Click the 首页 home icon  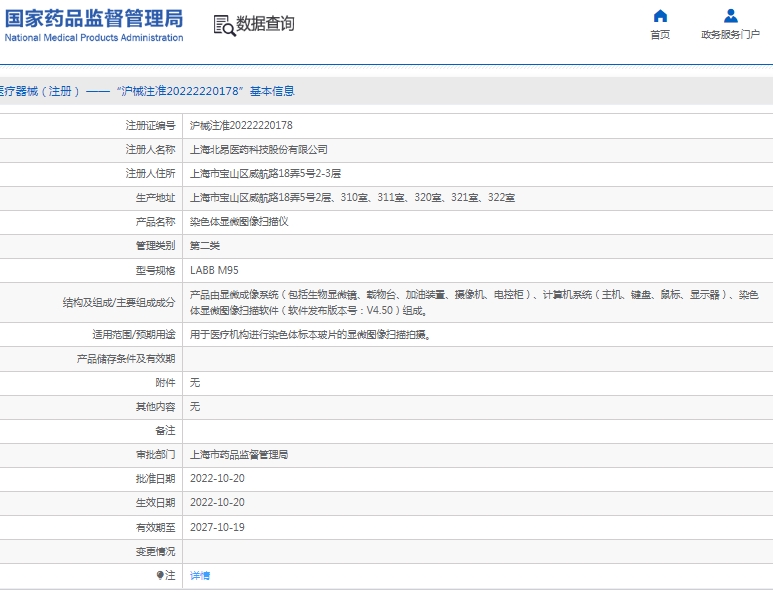(660, 16)
